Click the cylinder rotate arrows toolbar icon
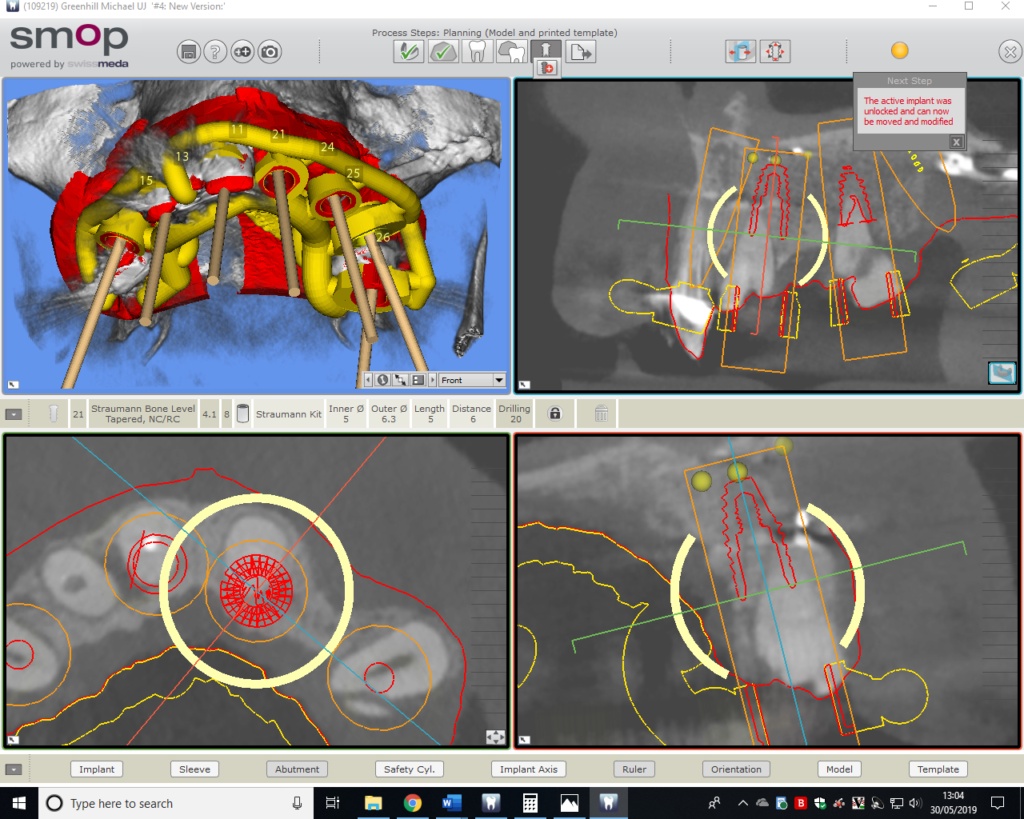1024x819 pixels. (x=741, y=51)
